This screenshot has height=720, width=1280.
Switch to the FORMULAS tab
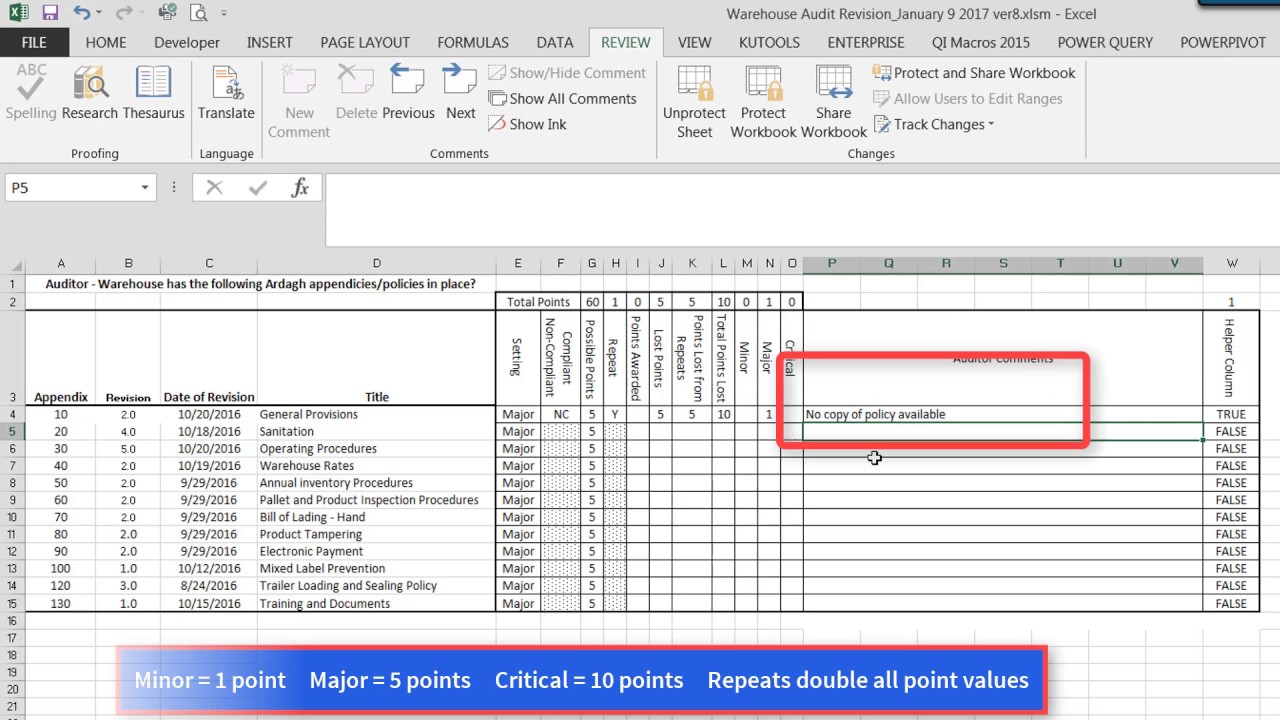[x=473, y=43]
